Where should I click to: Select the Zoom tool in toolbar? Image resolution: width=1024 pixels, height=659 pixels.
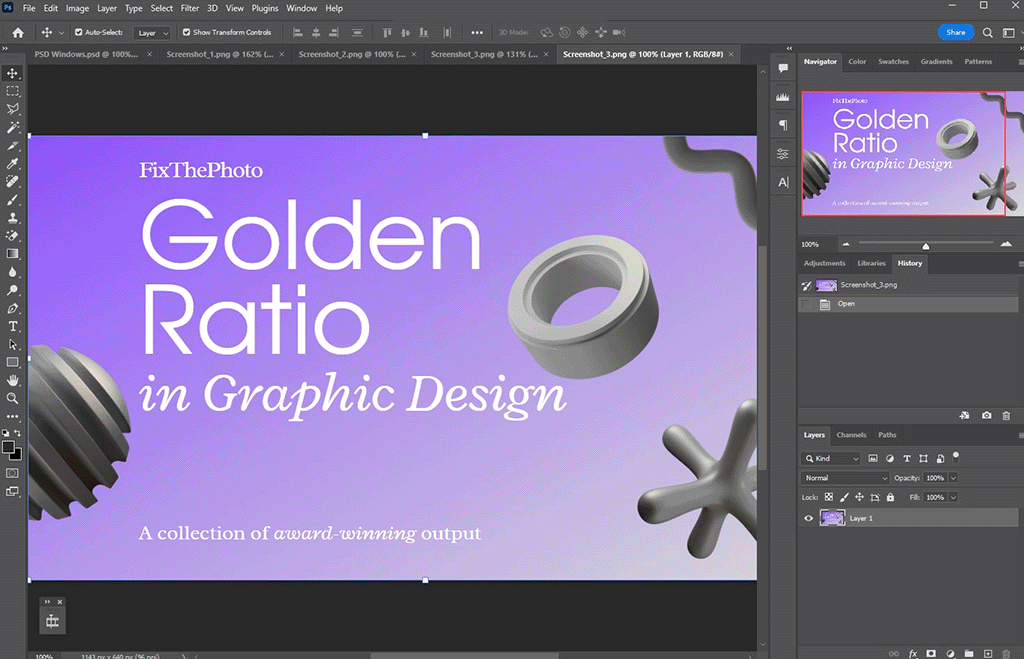tap(13, 398)
